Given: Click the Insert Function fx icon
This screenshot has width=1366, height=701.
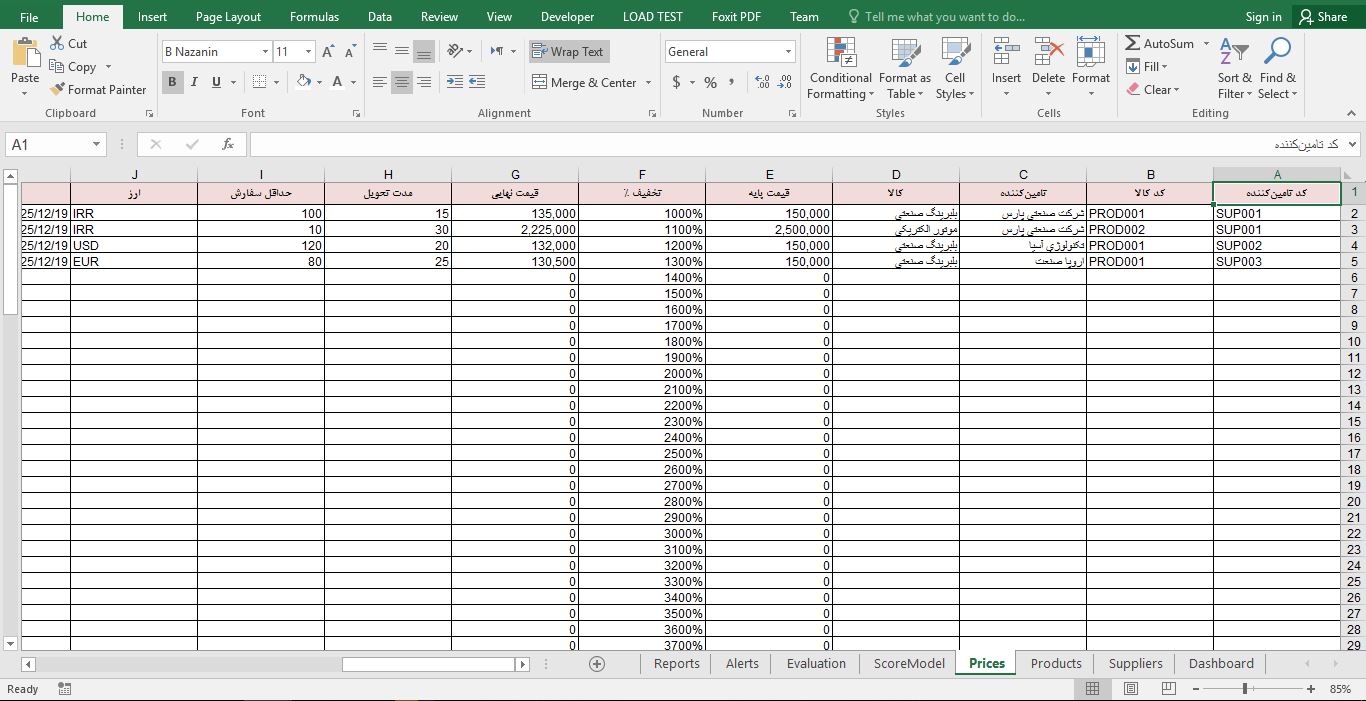Looking at the screenshot, I should [x=228, y=144].
